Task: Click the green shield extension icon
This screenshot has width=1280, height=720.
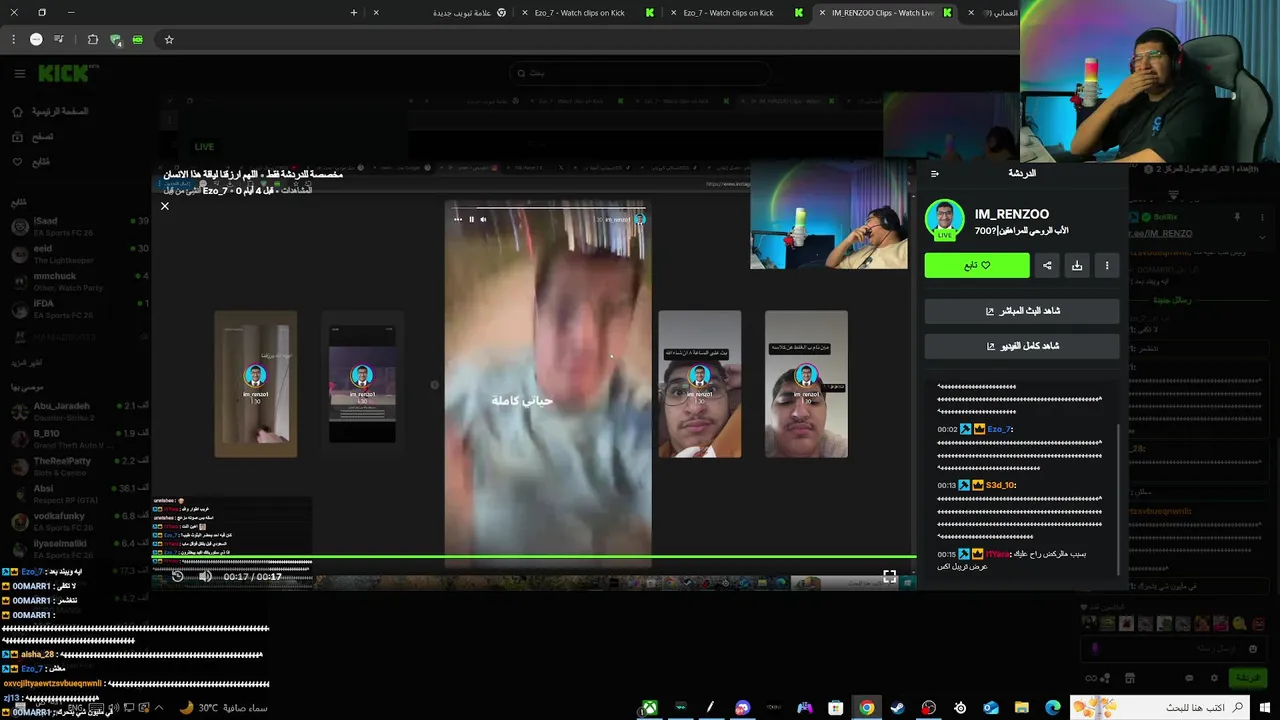Action: [x=116, y=40]
